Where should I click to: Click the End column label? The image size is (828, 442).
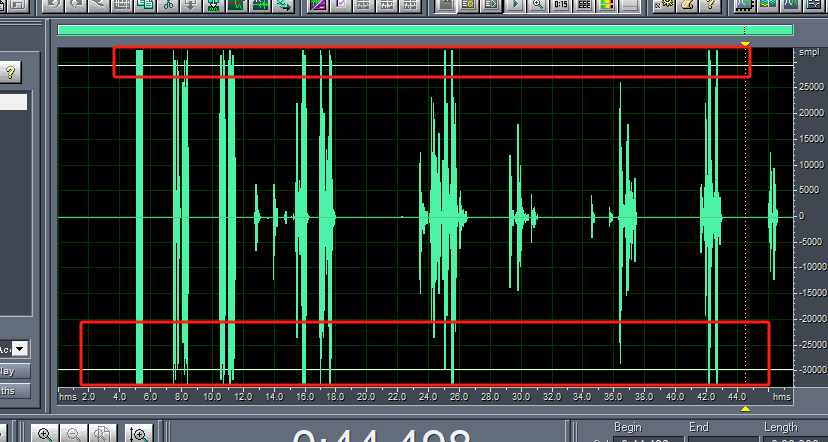pyautogui.click(x=699, y=427)
